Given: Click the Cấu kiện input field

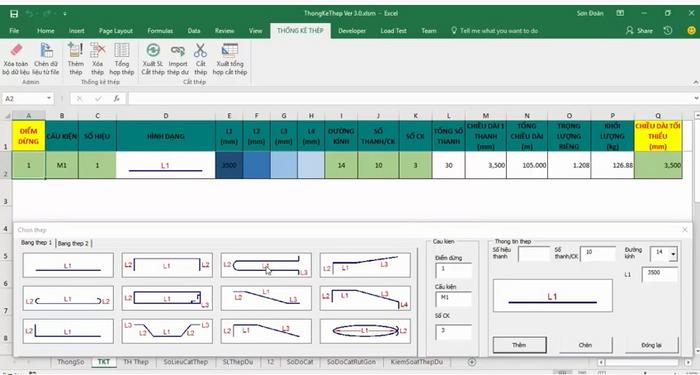Looking at the screenshot, I should coord(454,299).
